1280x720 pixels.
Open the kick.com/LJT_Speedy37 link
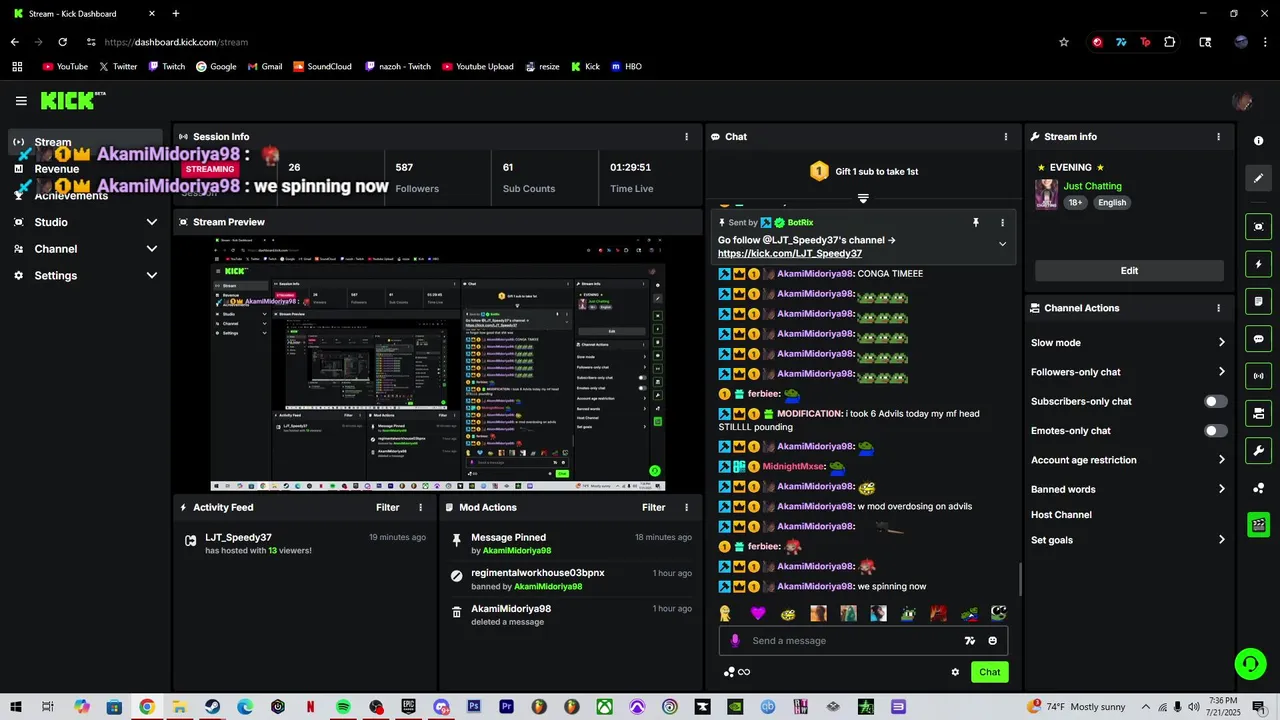coord(790,254)
